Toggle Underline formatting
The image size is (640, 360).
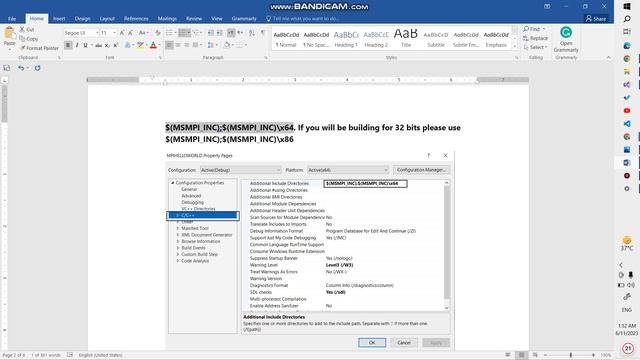(85, 45)
